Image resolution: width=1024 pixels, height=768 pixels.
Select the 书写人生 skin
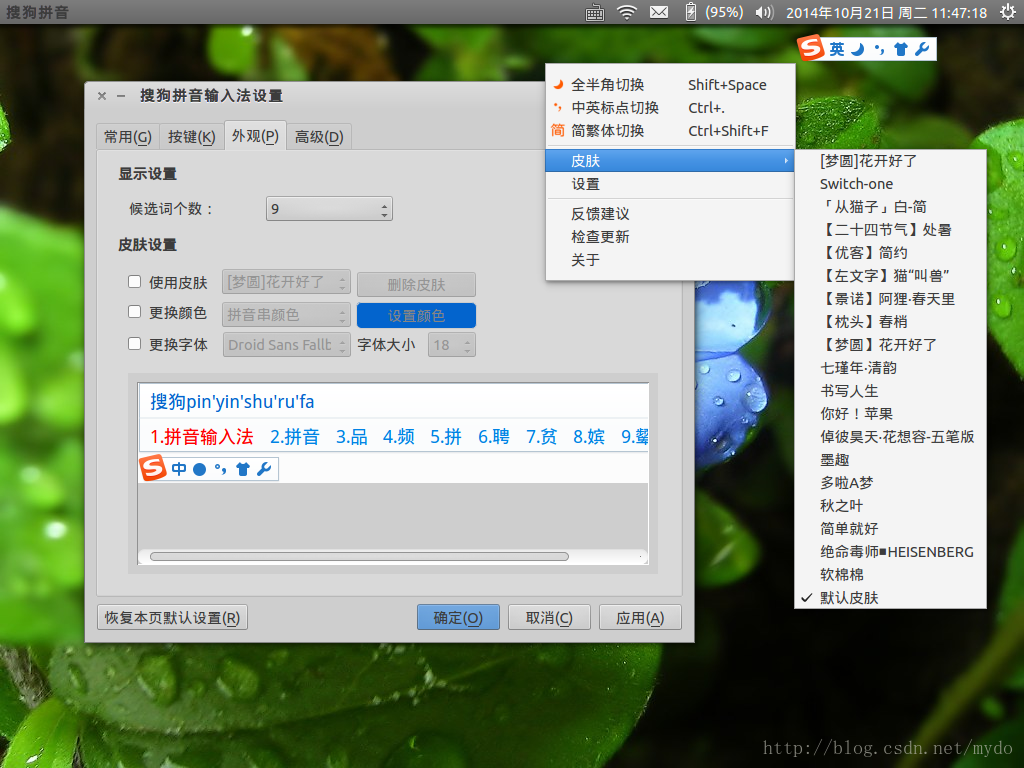[x=890, y=391]
